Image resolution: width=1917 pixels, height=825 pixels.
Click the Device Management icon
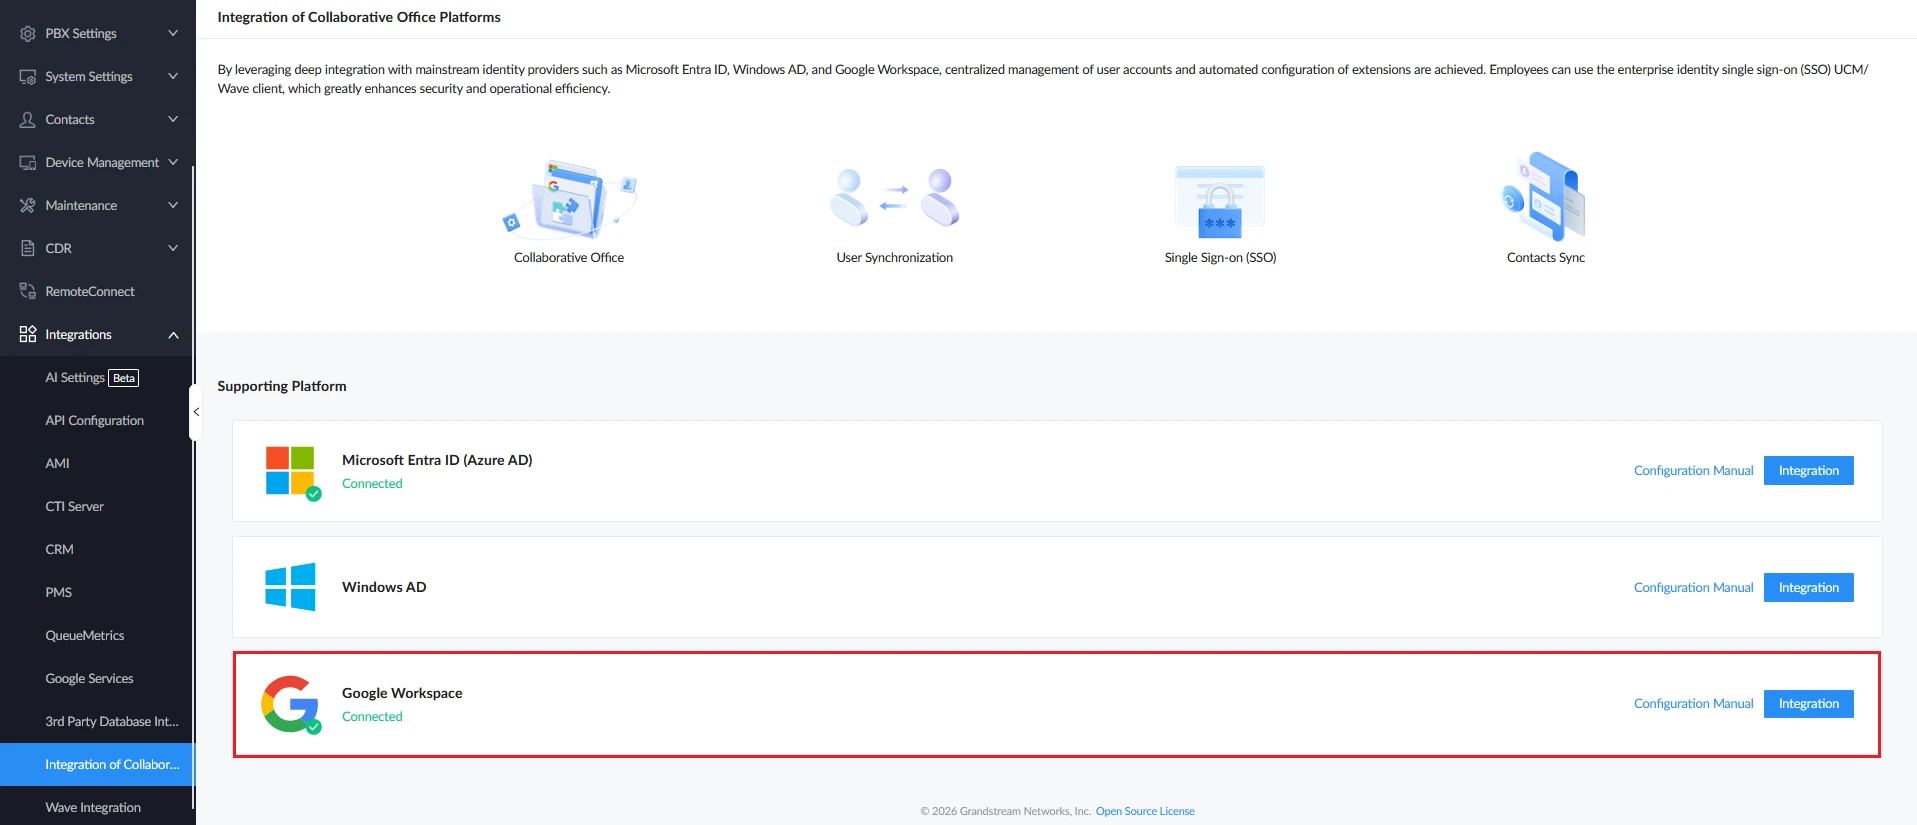point(28,163)
